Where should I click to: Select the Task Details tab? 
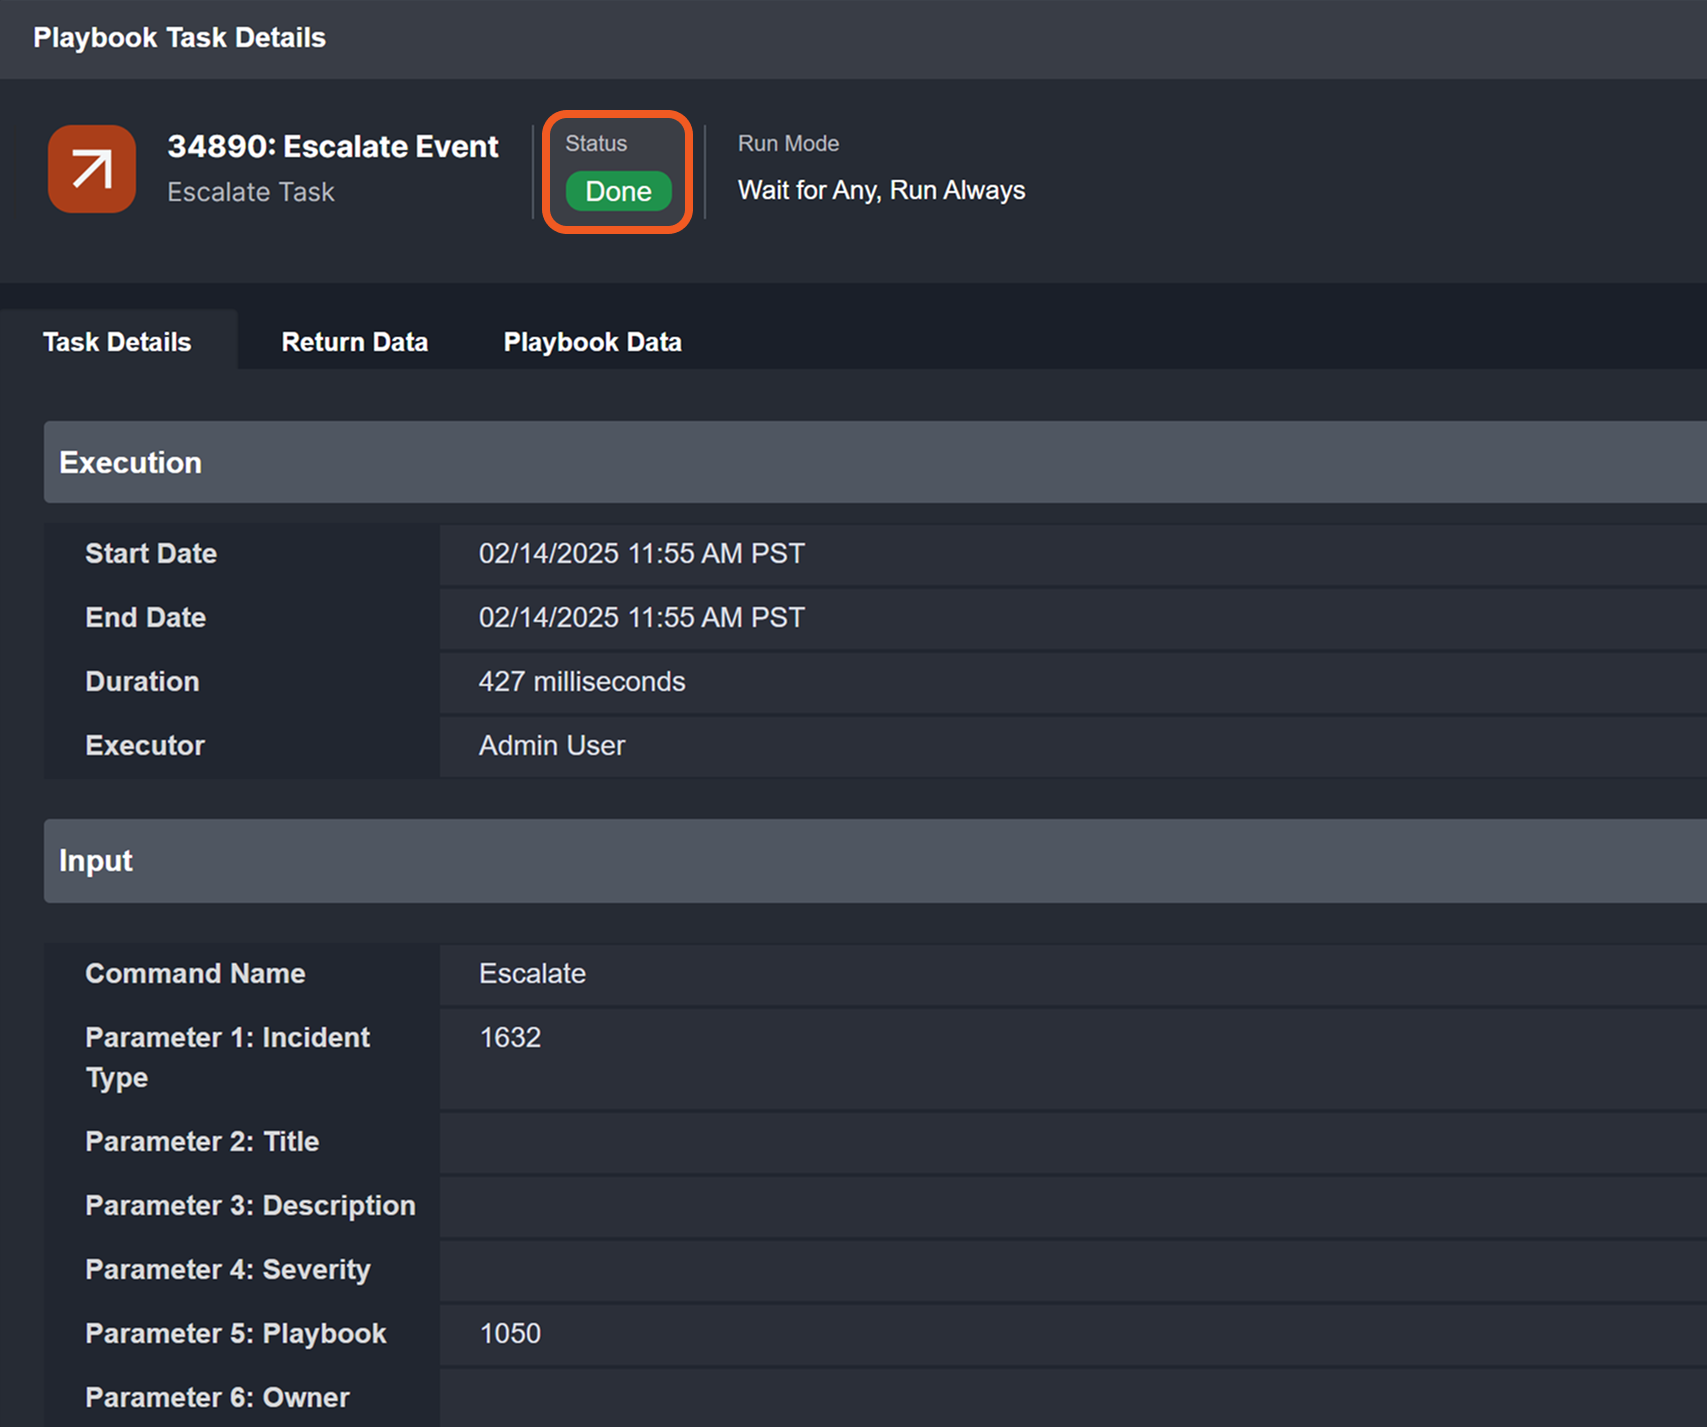(x=117, y=342)
